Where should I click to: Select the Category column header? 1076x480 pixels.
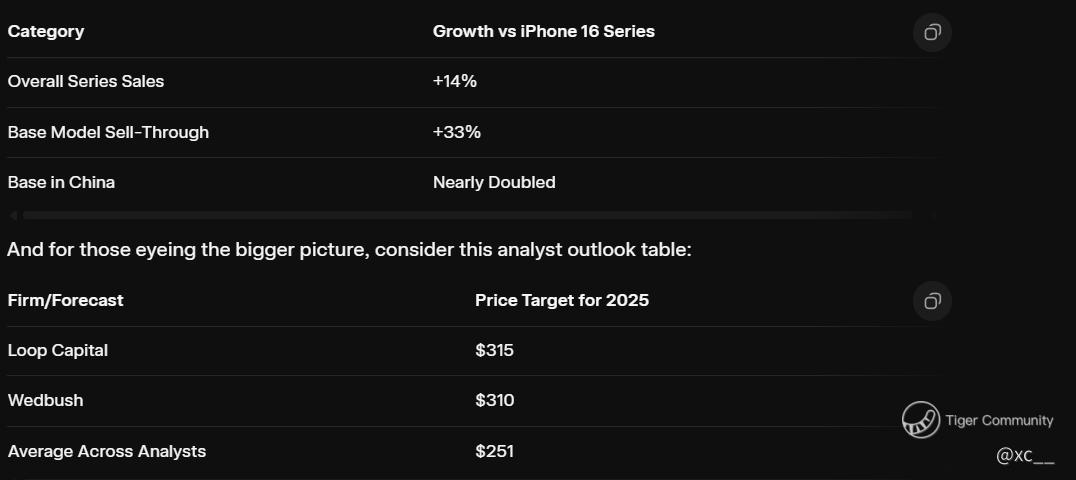[x=46, y=32]
